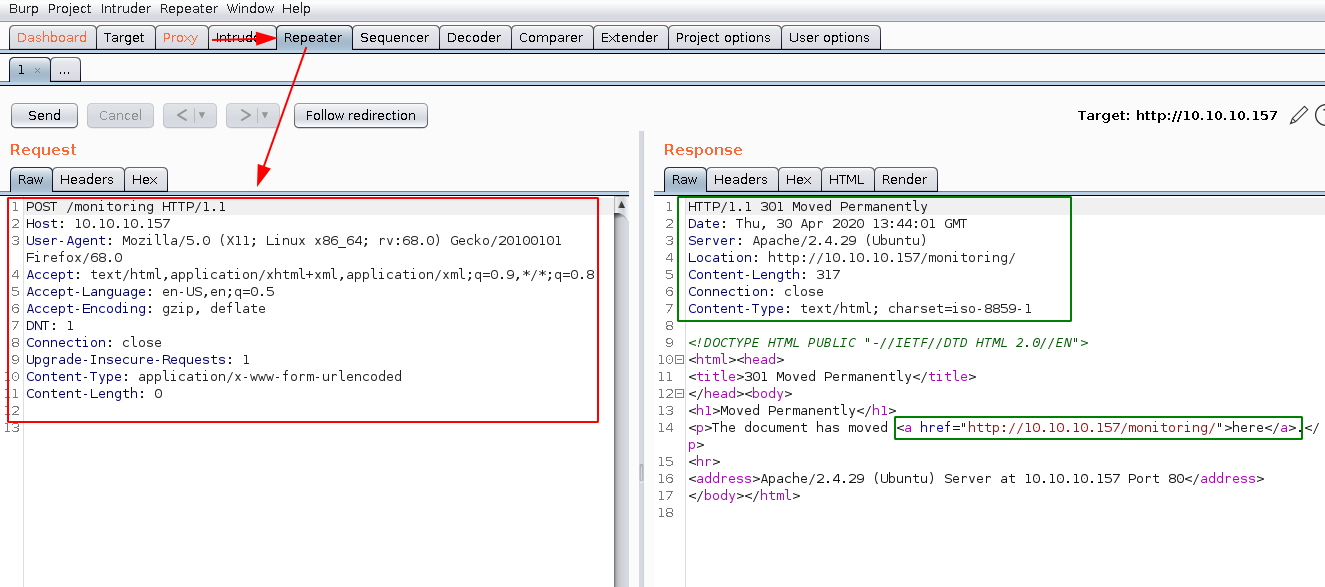Open the Decoder tool tab
This screenshot has width=1325, height=587.
(x=474, y=37)
